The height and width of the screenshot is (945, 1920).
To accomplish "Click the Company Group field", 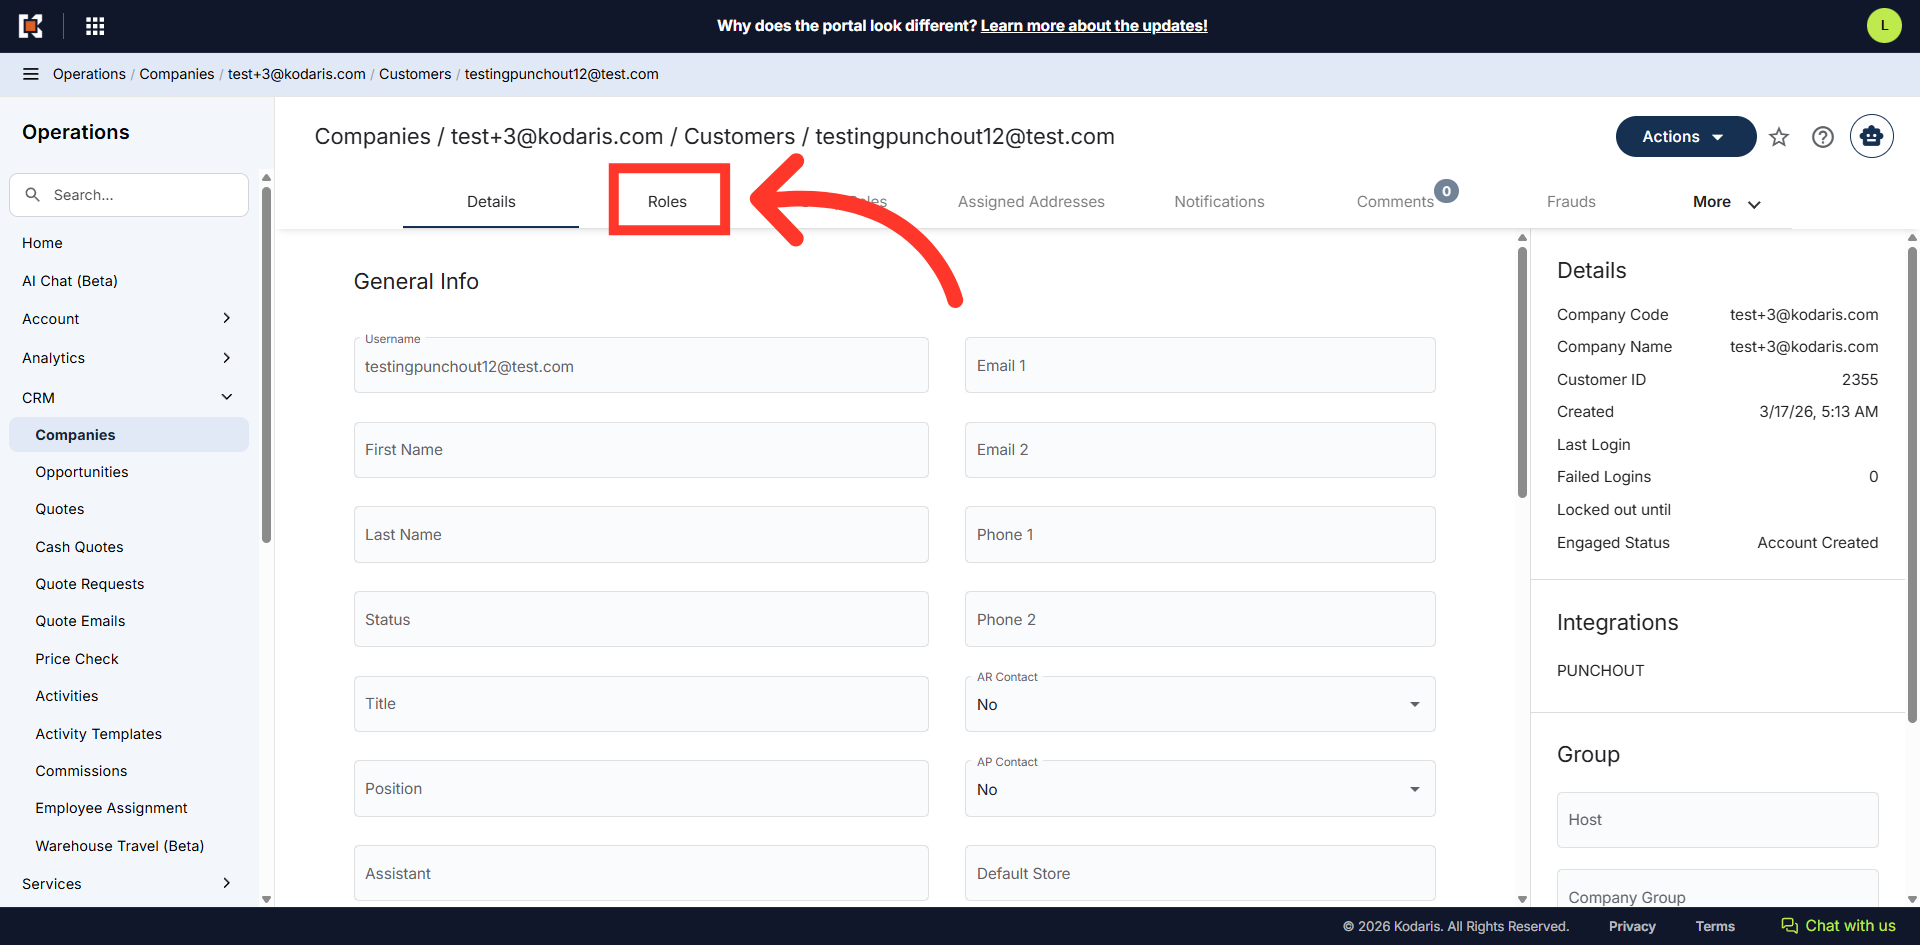I will click(1717, 889).
